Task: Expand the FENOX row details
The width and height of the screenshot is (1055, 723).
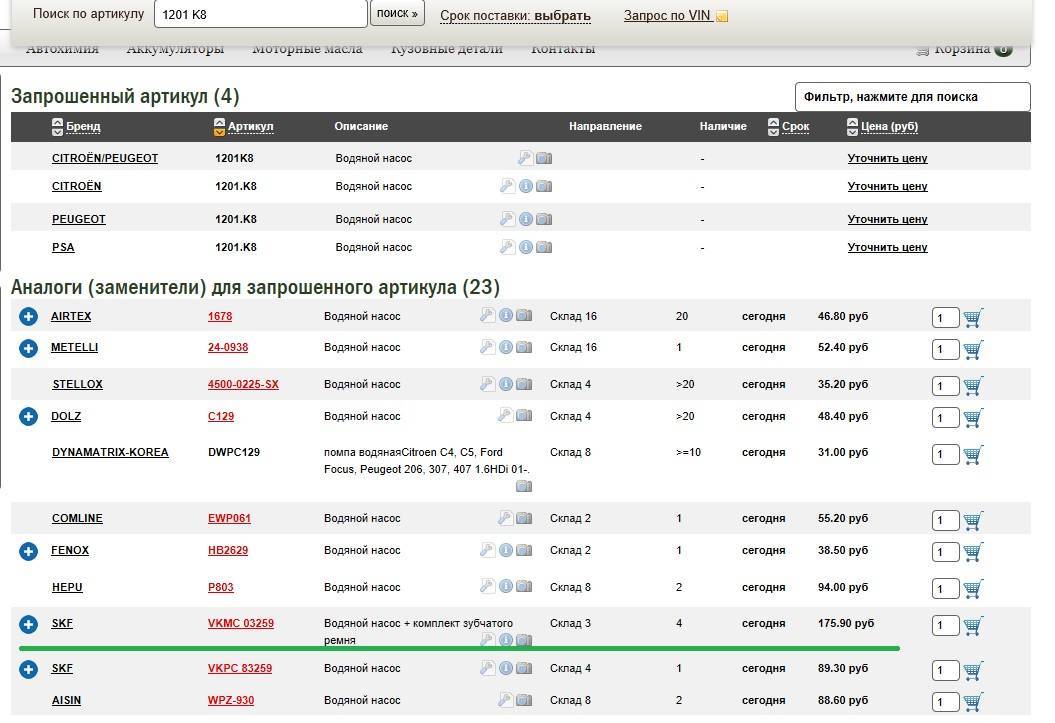Action: [28, 551]
